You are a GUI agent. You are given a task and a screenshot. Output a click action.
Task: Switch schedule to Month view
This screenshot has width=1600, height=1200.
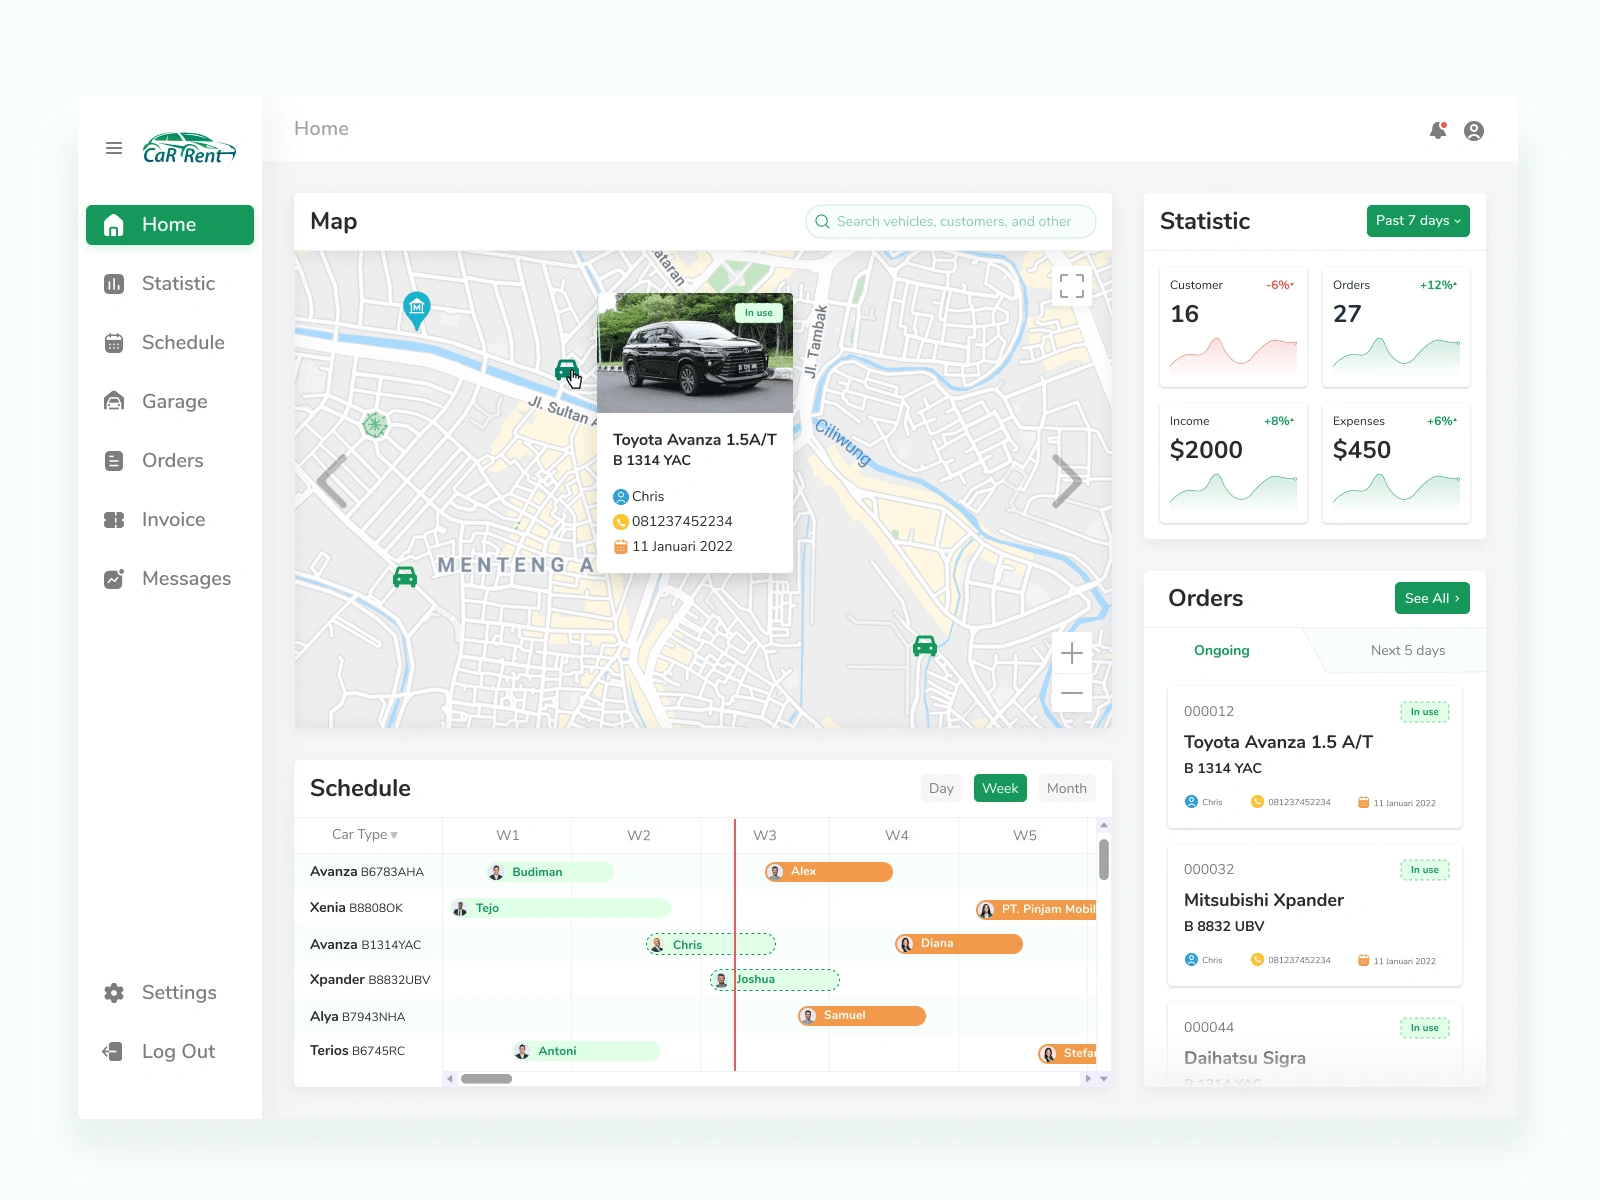coord(1067,788)
